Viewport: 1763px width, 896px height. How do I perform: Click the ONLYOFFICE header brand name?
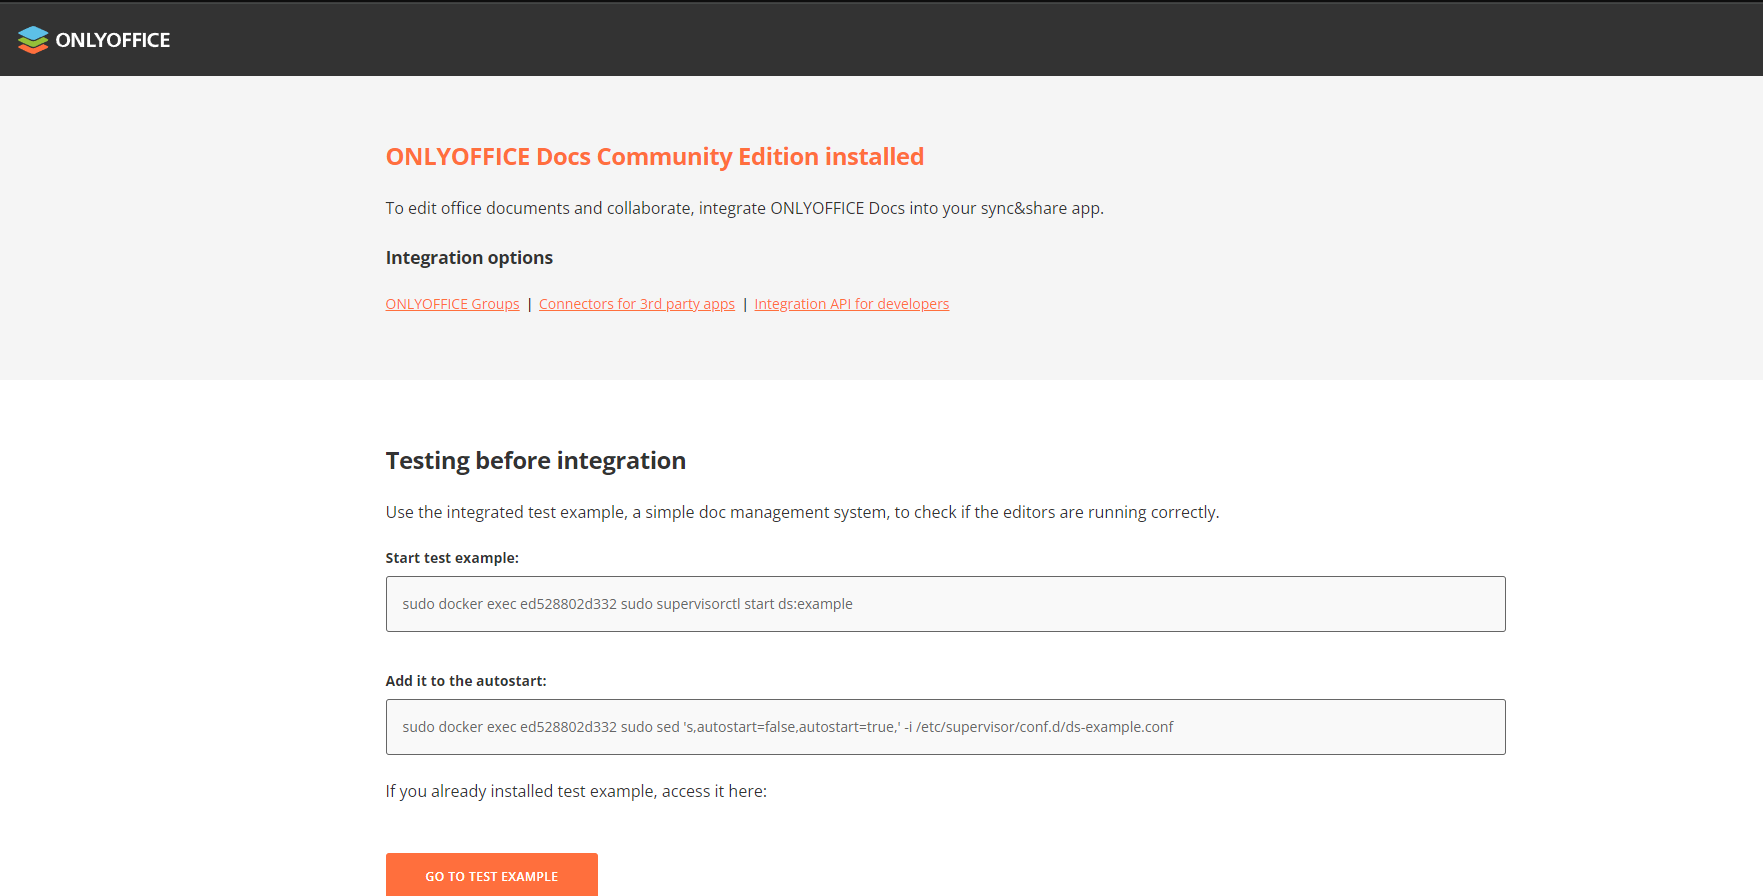[113, 40]
